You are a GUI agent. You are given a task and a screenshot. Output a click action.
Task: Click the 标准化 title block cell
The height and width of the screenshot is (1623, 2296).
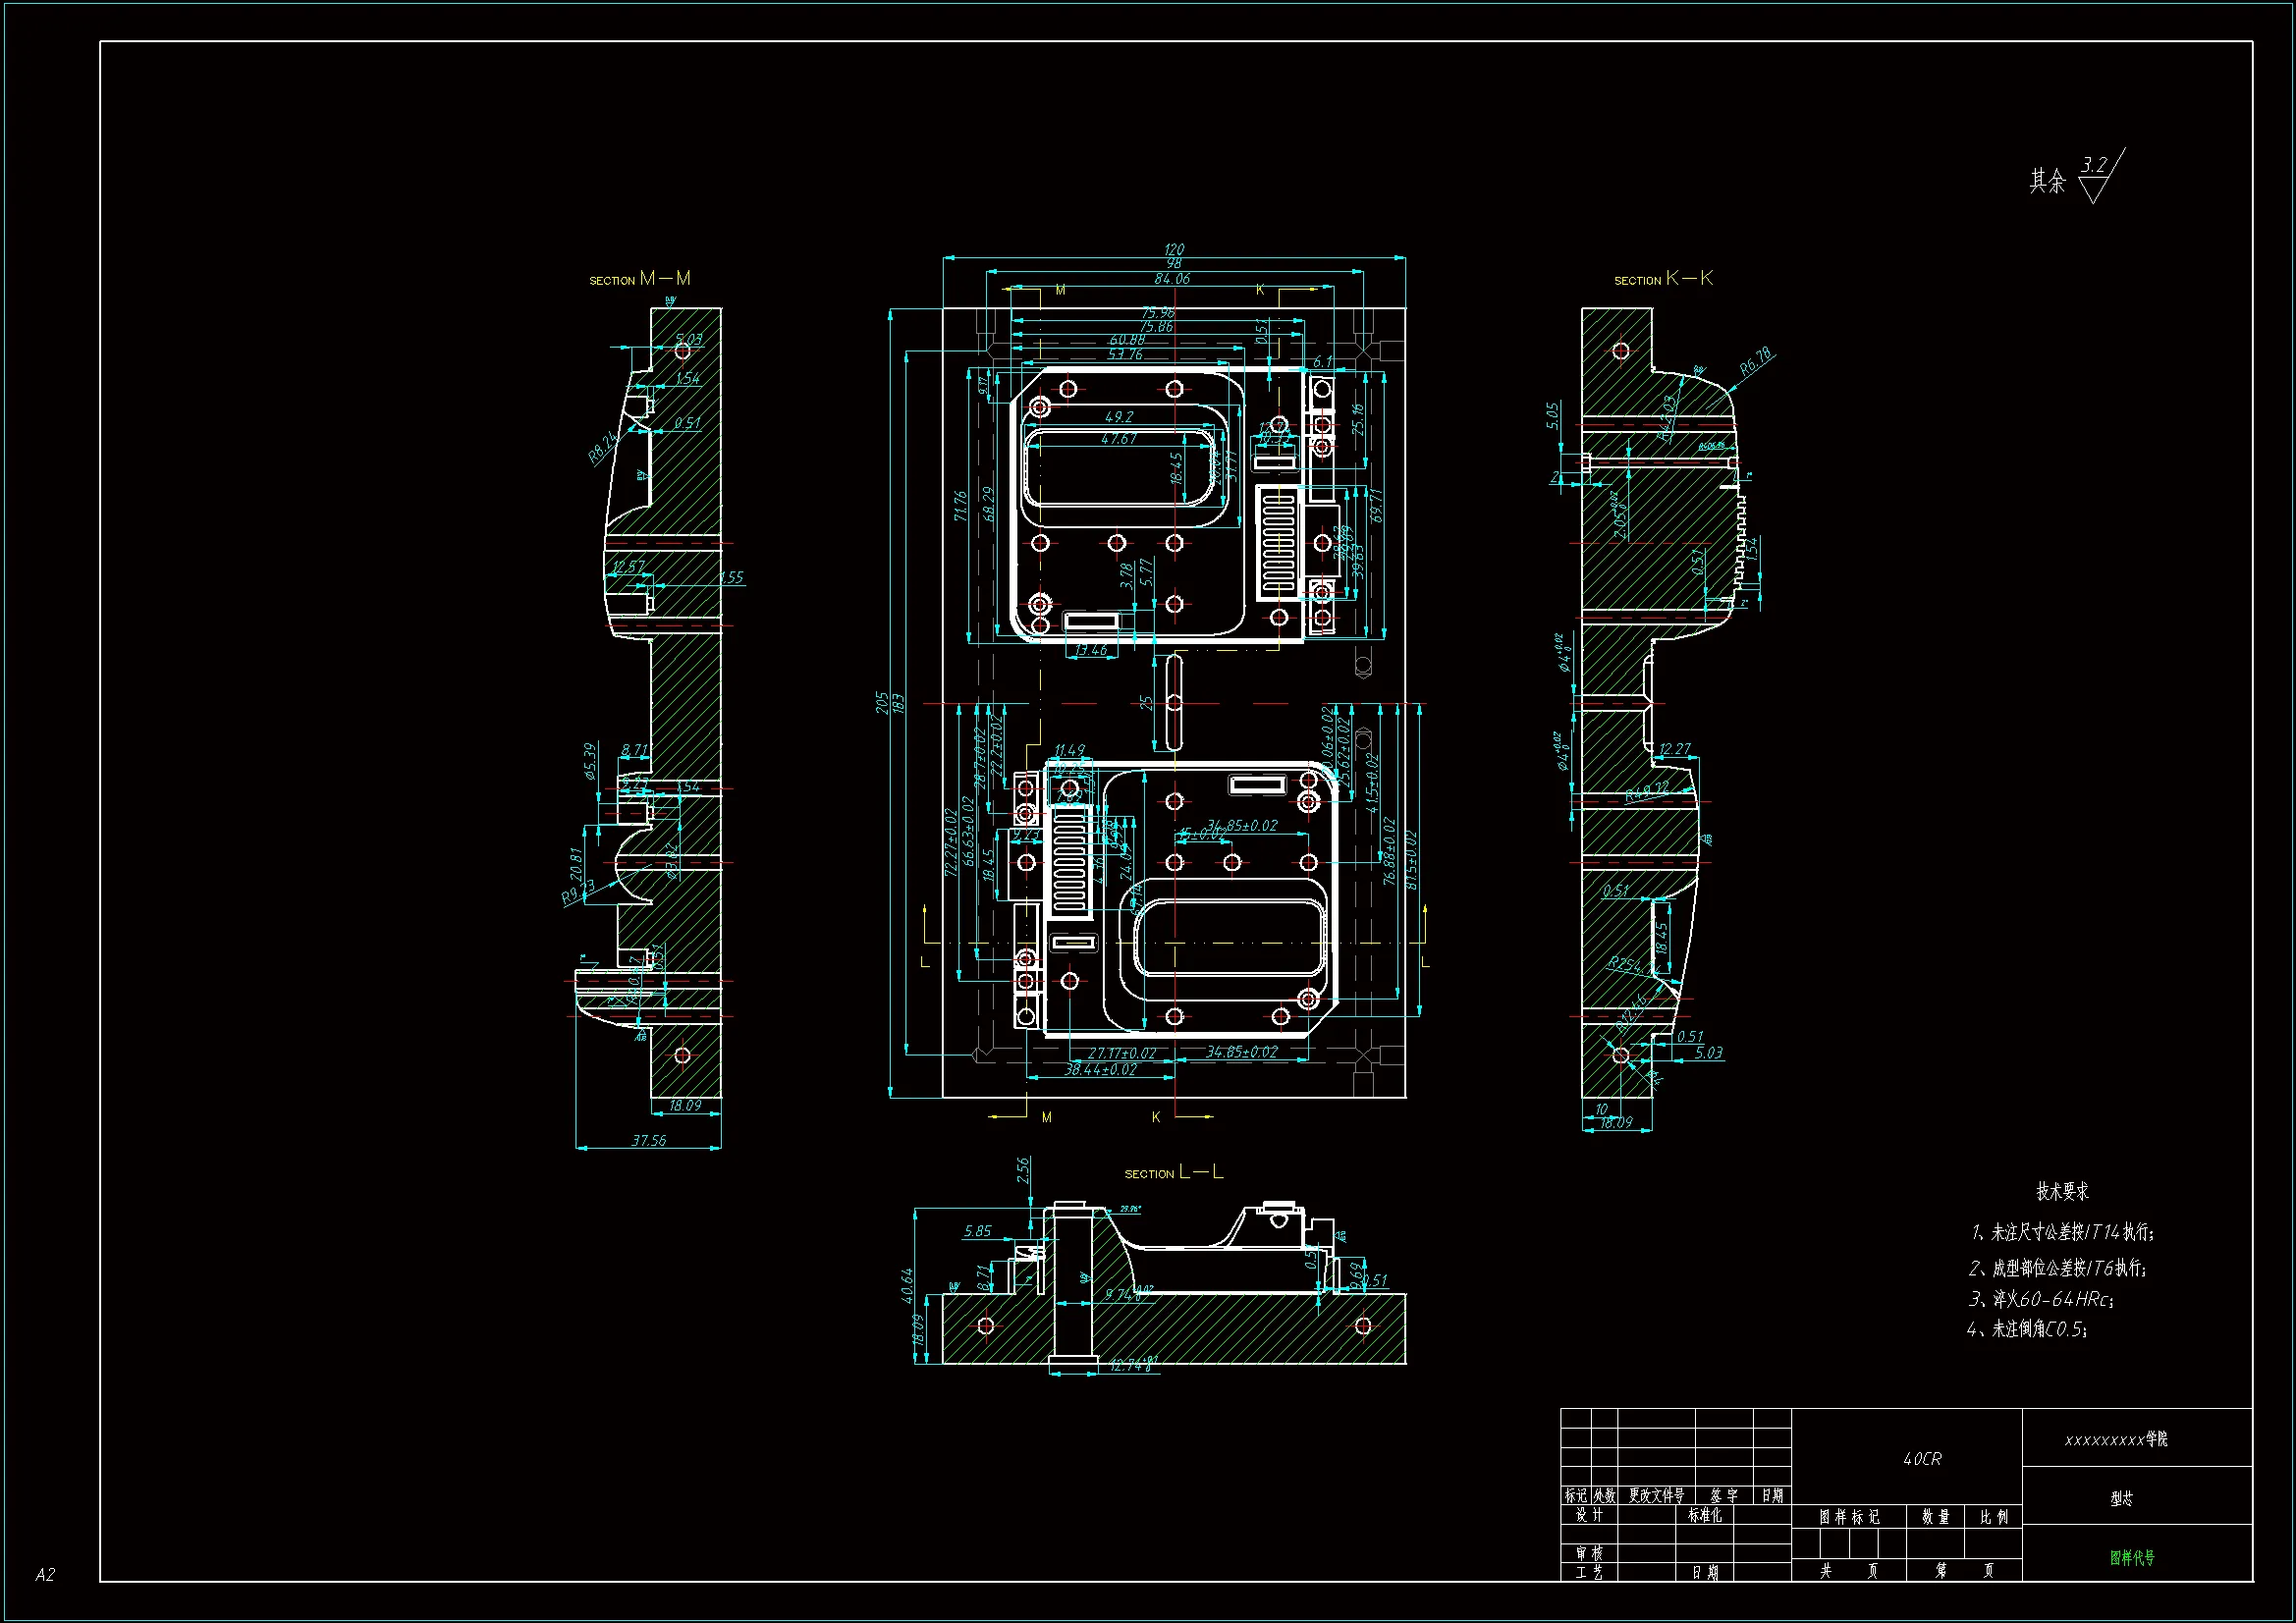(x=1705, y=1515)
